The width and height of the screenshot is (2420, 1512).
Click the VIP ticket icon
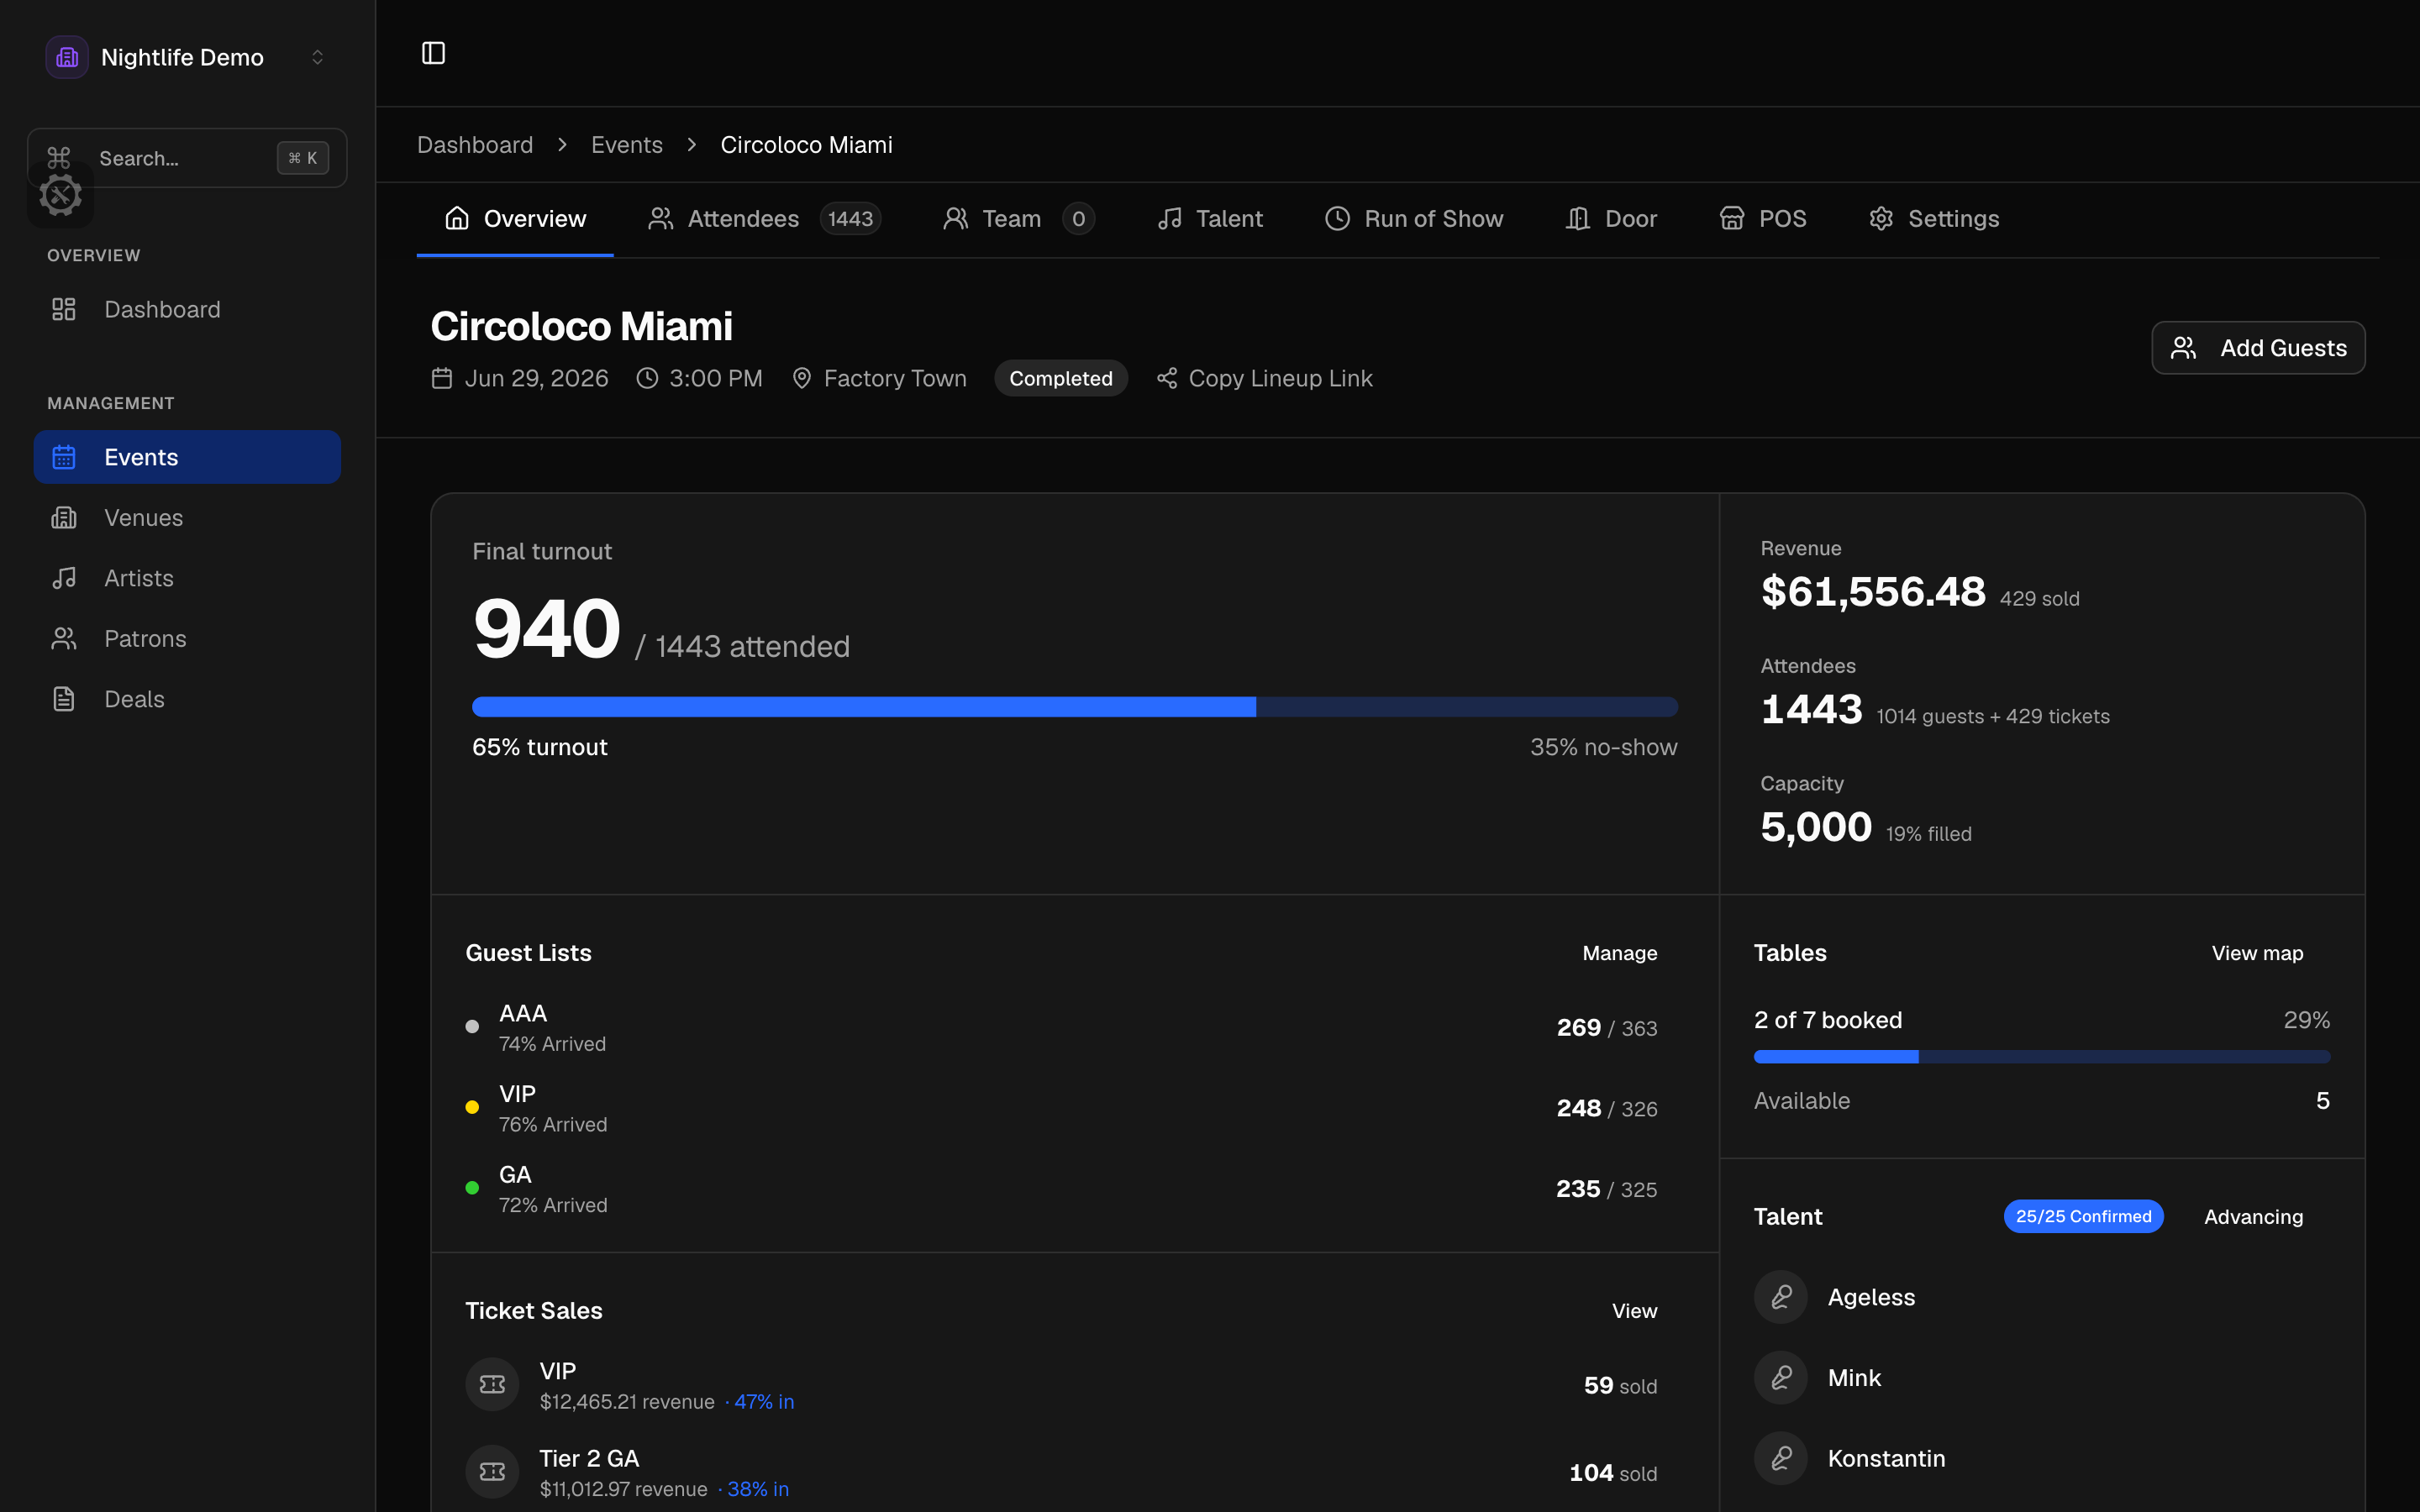point(492,1385)
